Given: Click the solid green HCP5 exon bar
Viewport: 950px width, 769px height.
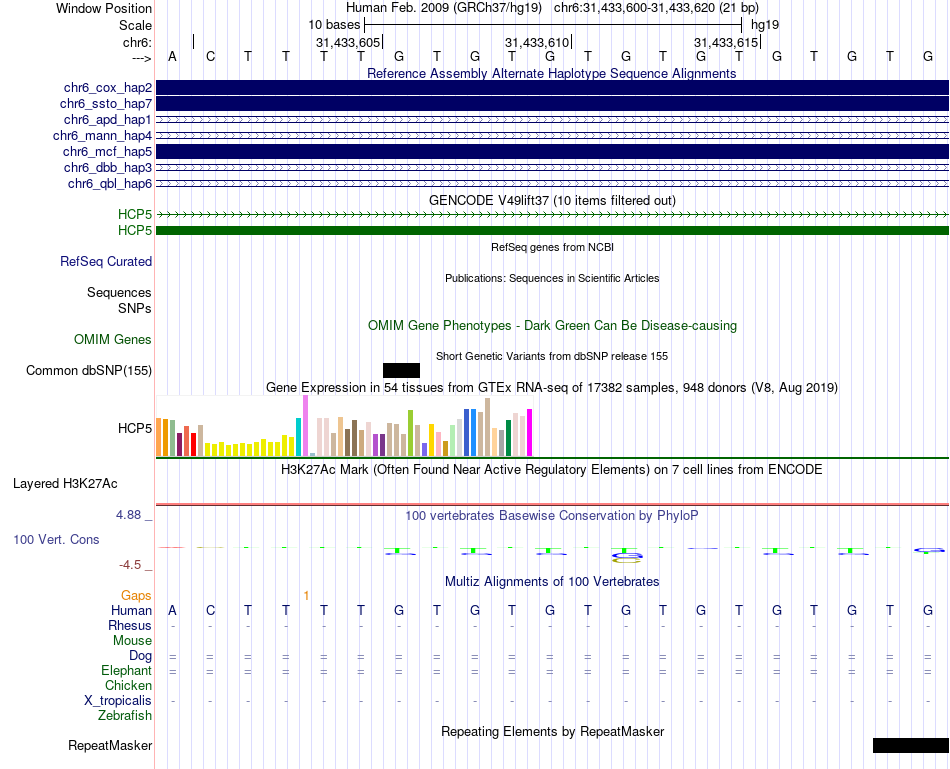Looking at the screenshot, I should 552,230.
